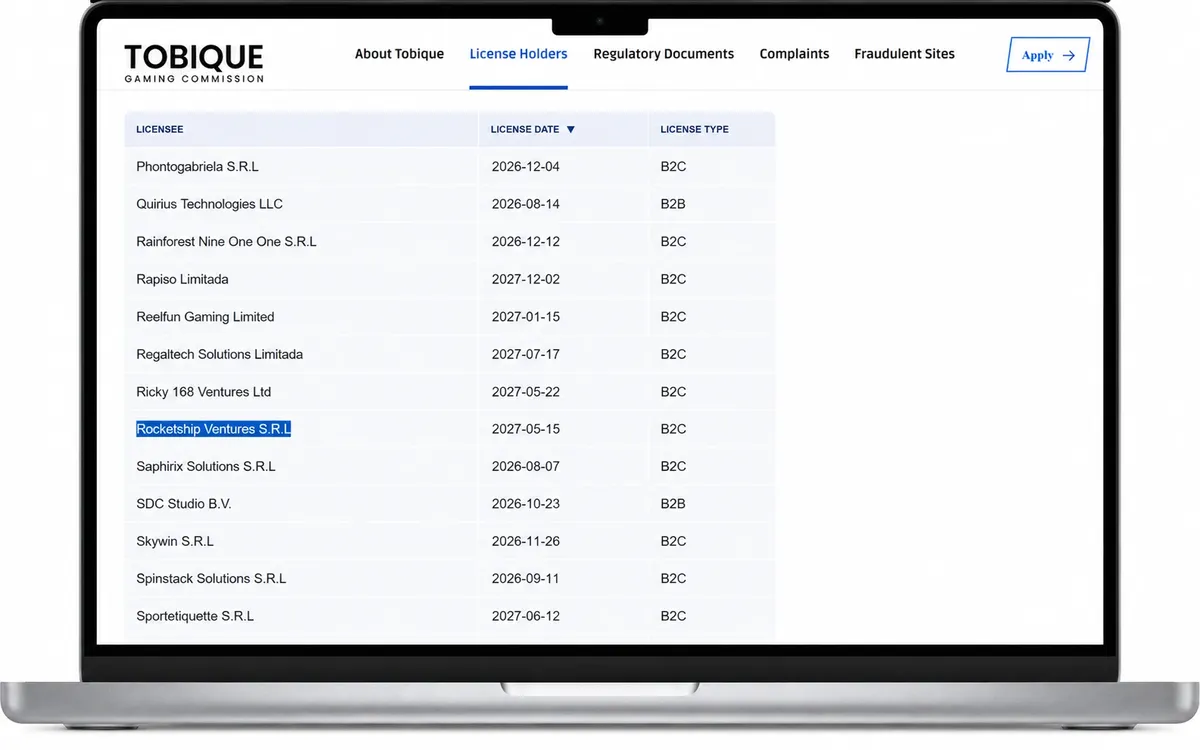The image size is (1200, 750).
Task: Click the Apply button
Action: 1047,55
